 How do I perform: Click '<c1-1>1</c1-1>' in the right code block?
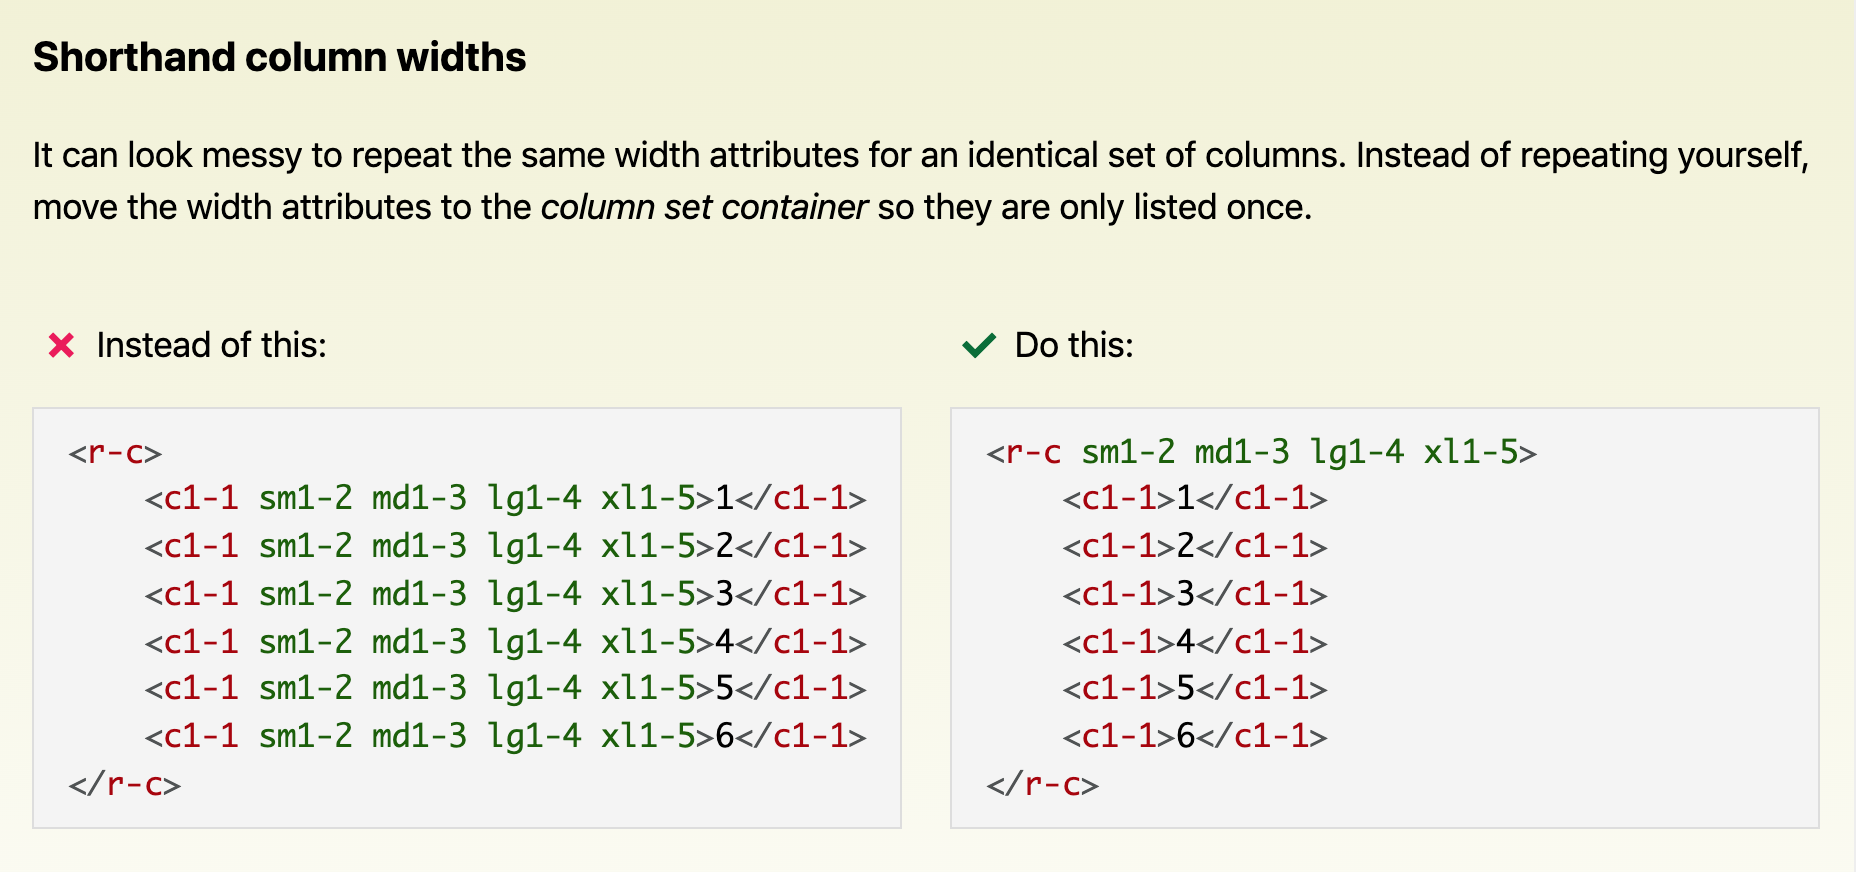1195,498
